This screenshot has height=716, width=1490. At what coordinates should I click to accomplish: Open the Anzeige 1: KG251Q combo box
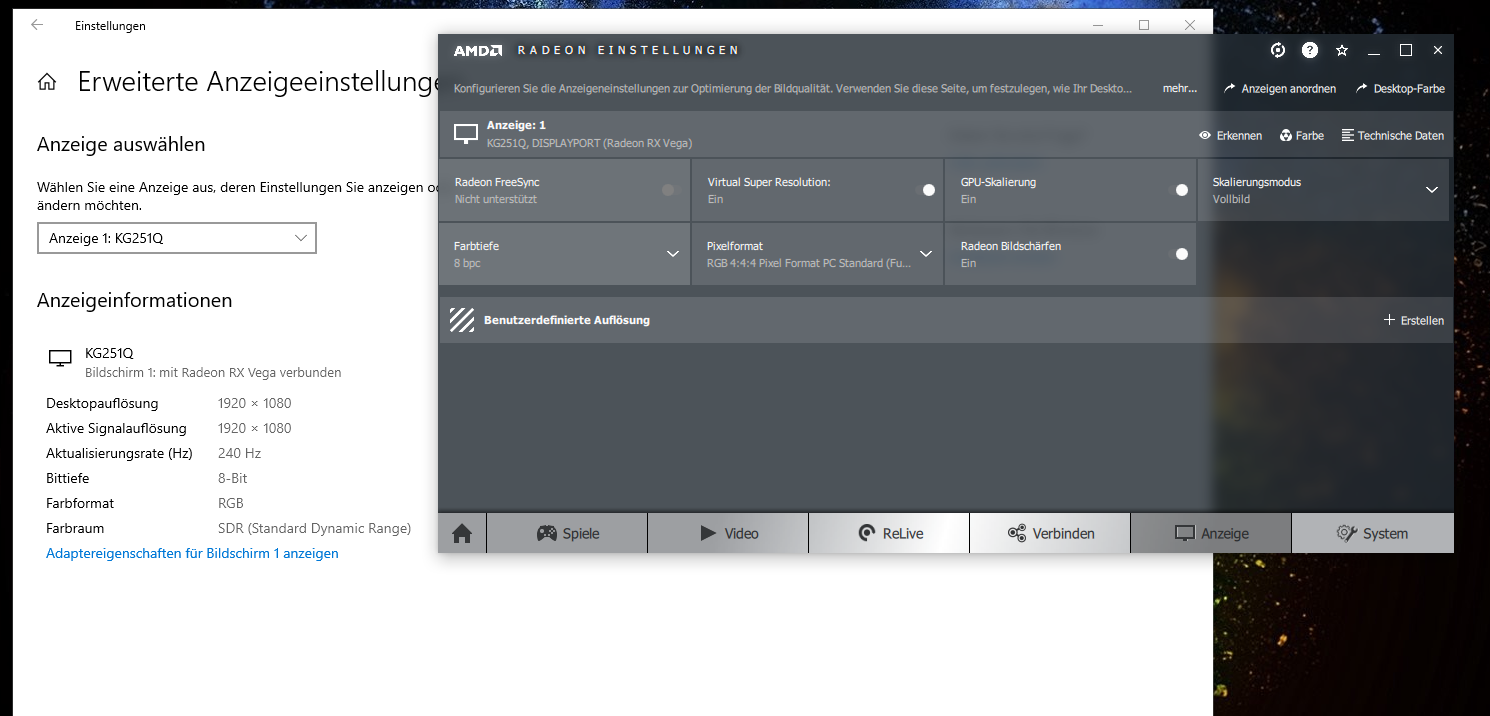tap(177, 238)
